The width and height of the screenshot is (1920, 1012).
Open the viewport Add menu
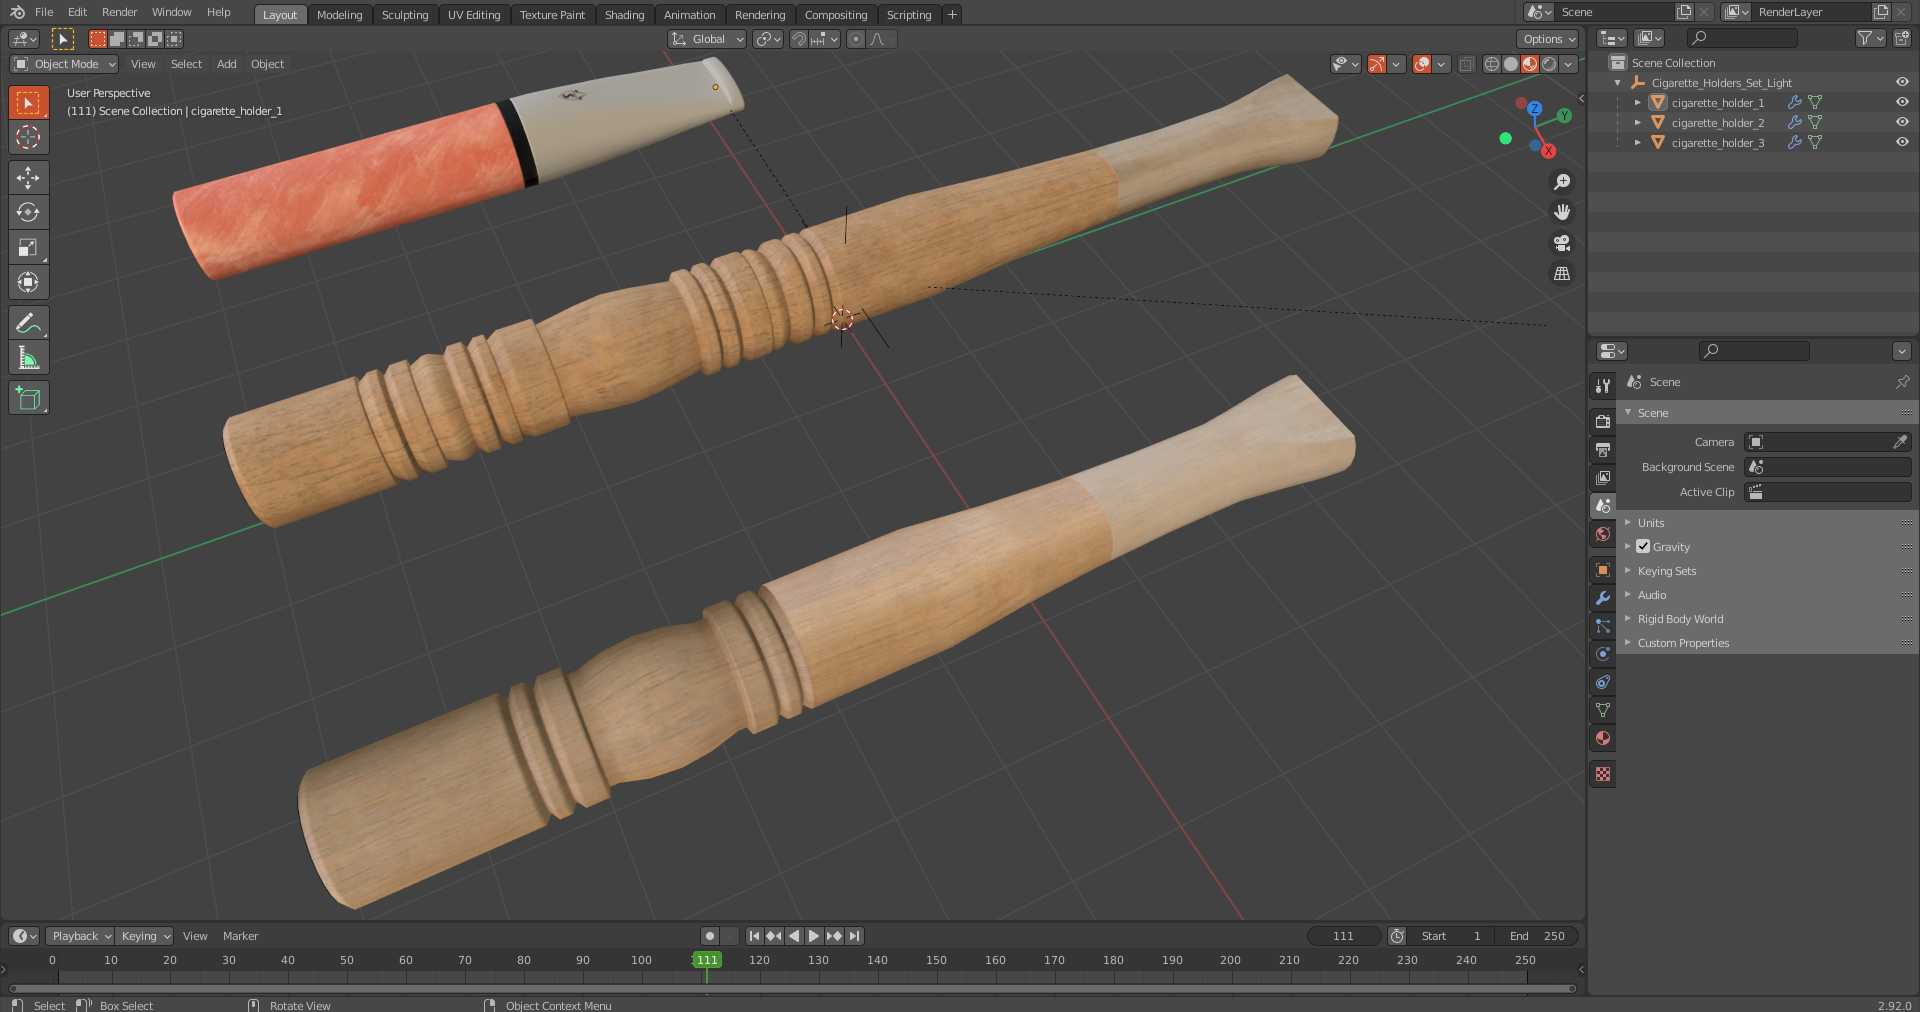pyautogui.click(x=227, y=64)
